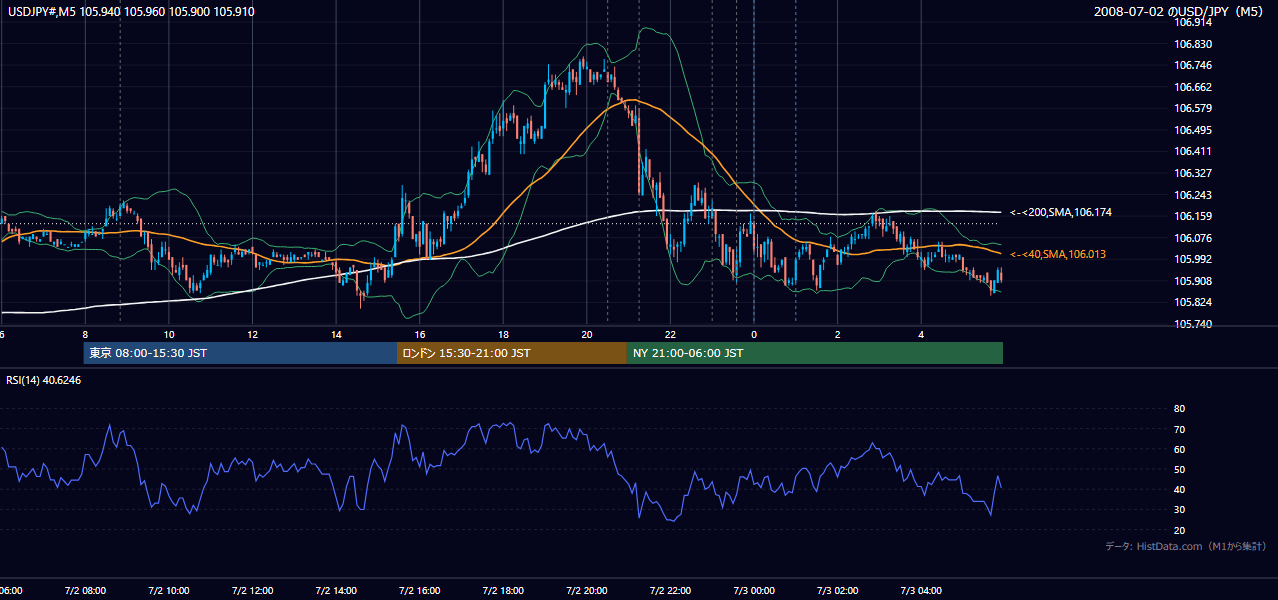Click price scale value 105.740
Screen dimensions: 1278x600
[1193, 324]
